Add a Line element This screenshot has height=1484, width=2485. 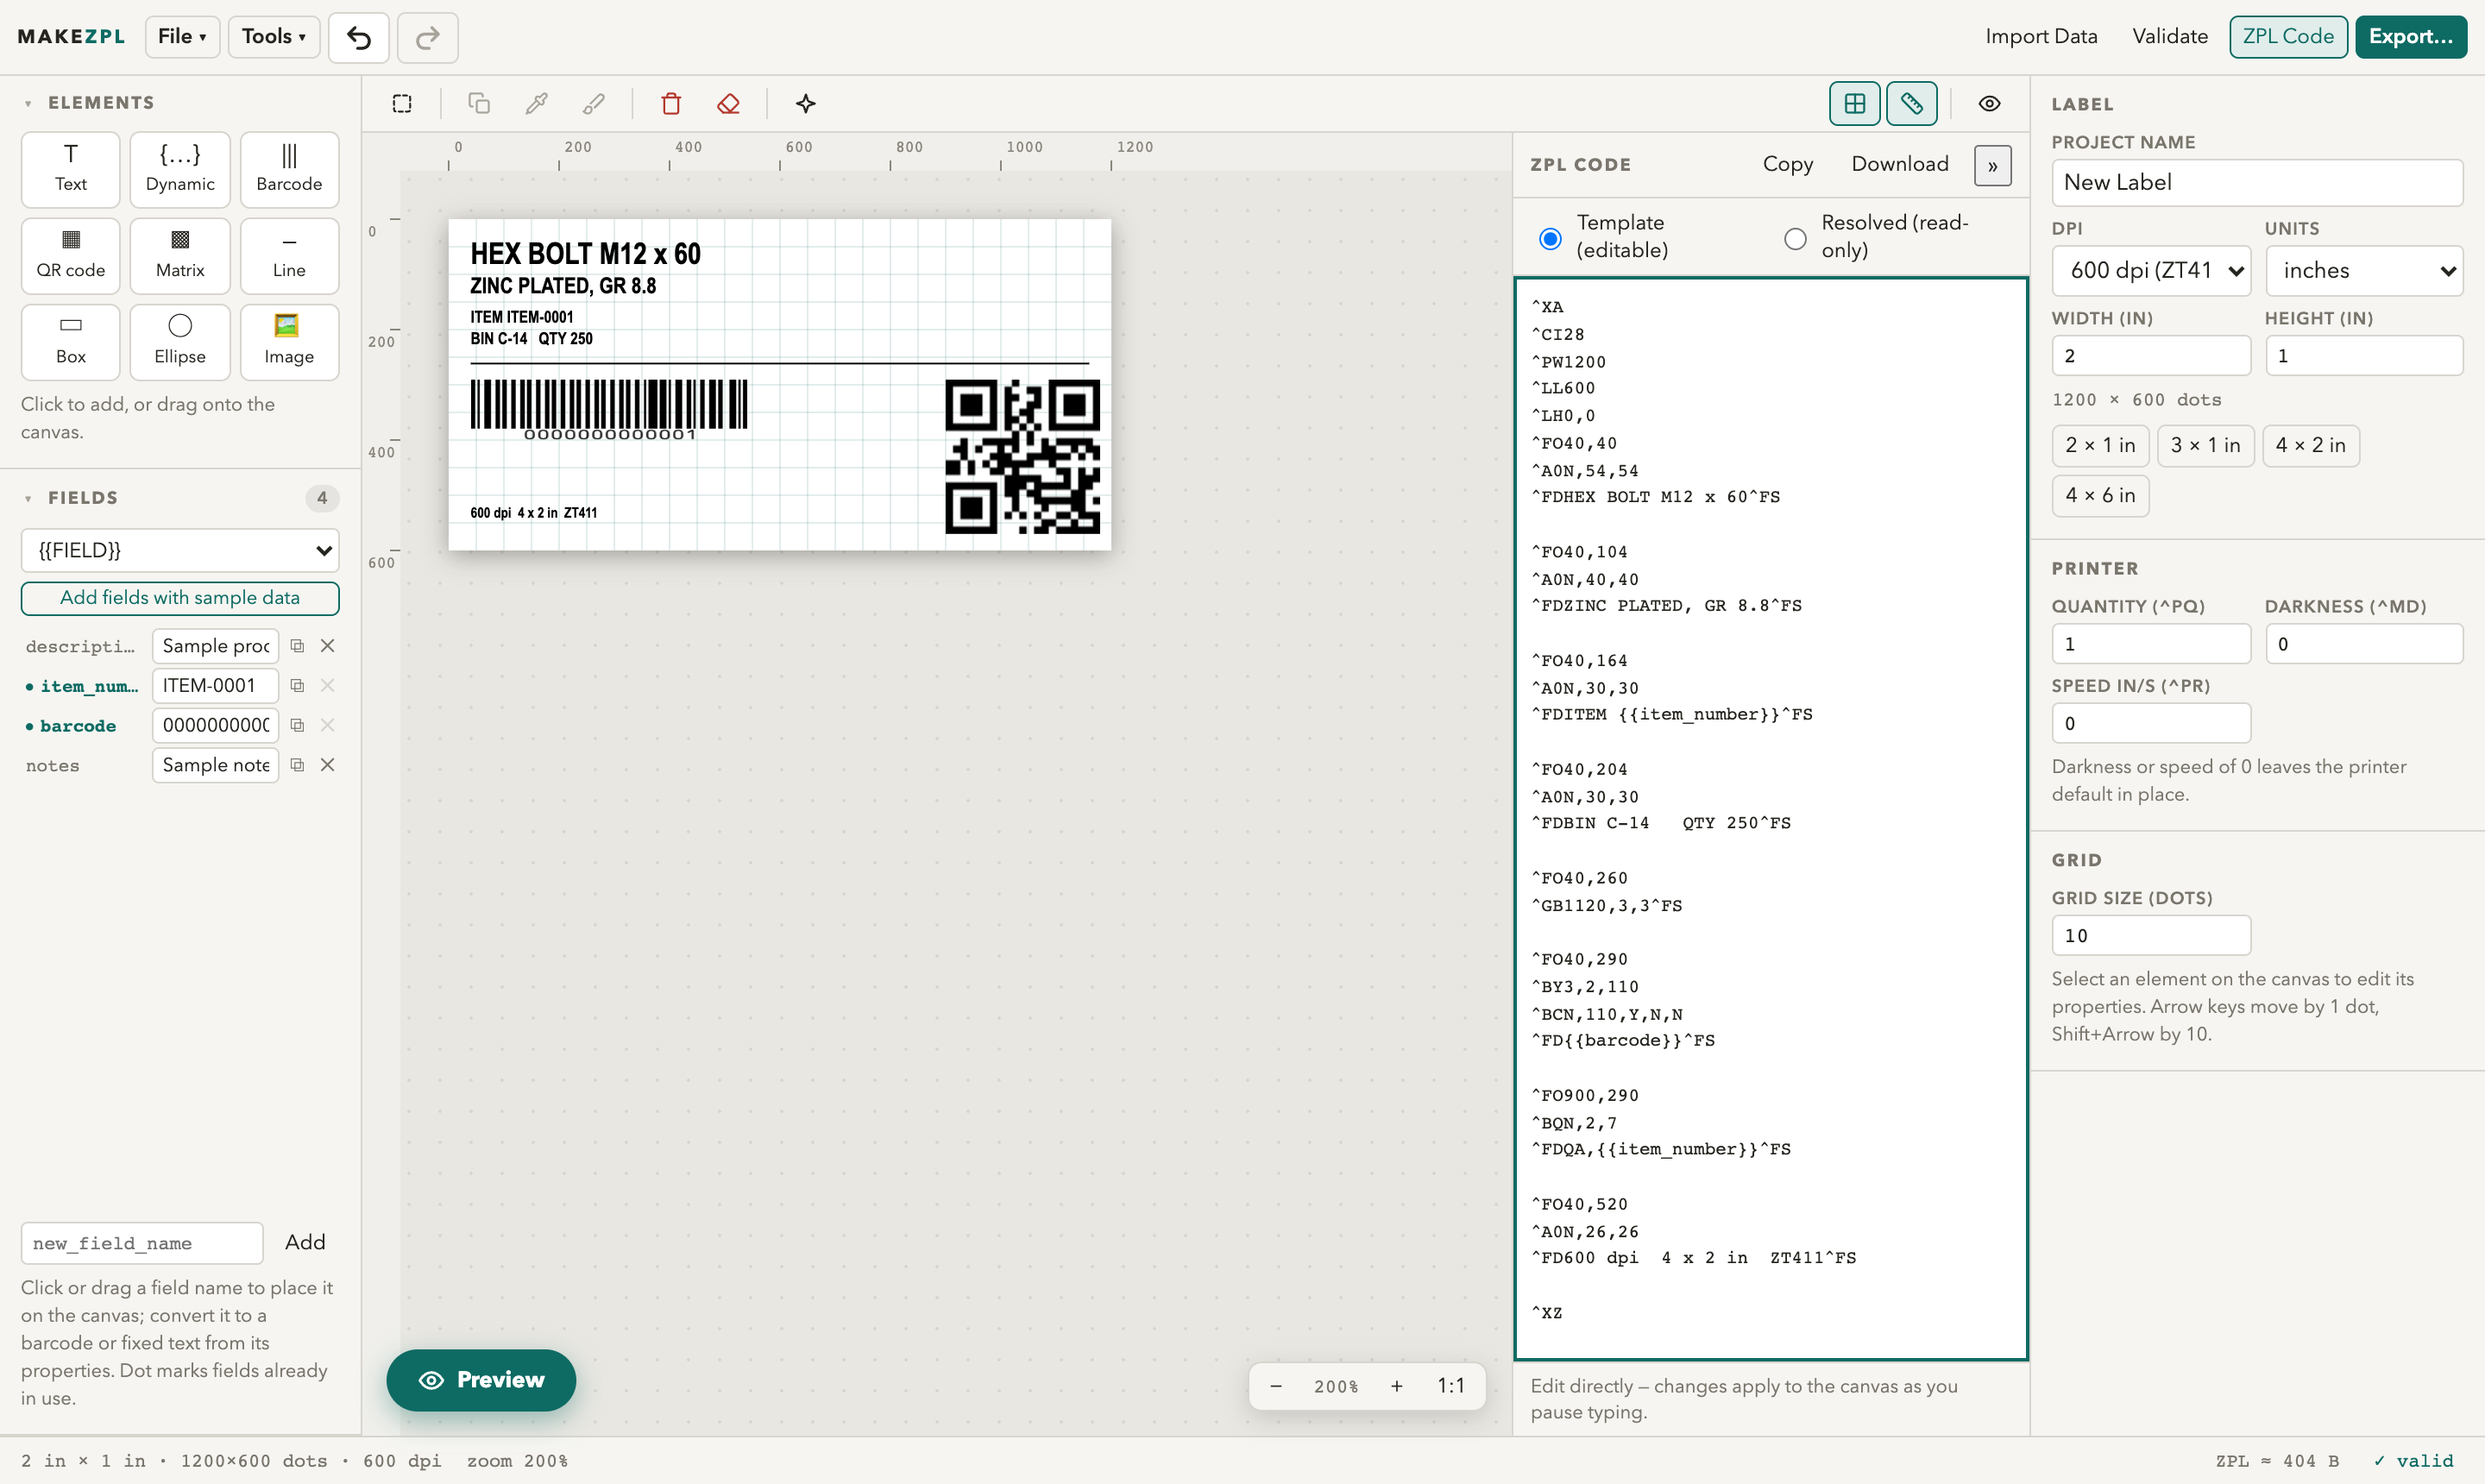[289, 255]
